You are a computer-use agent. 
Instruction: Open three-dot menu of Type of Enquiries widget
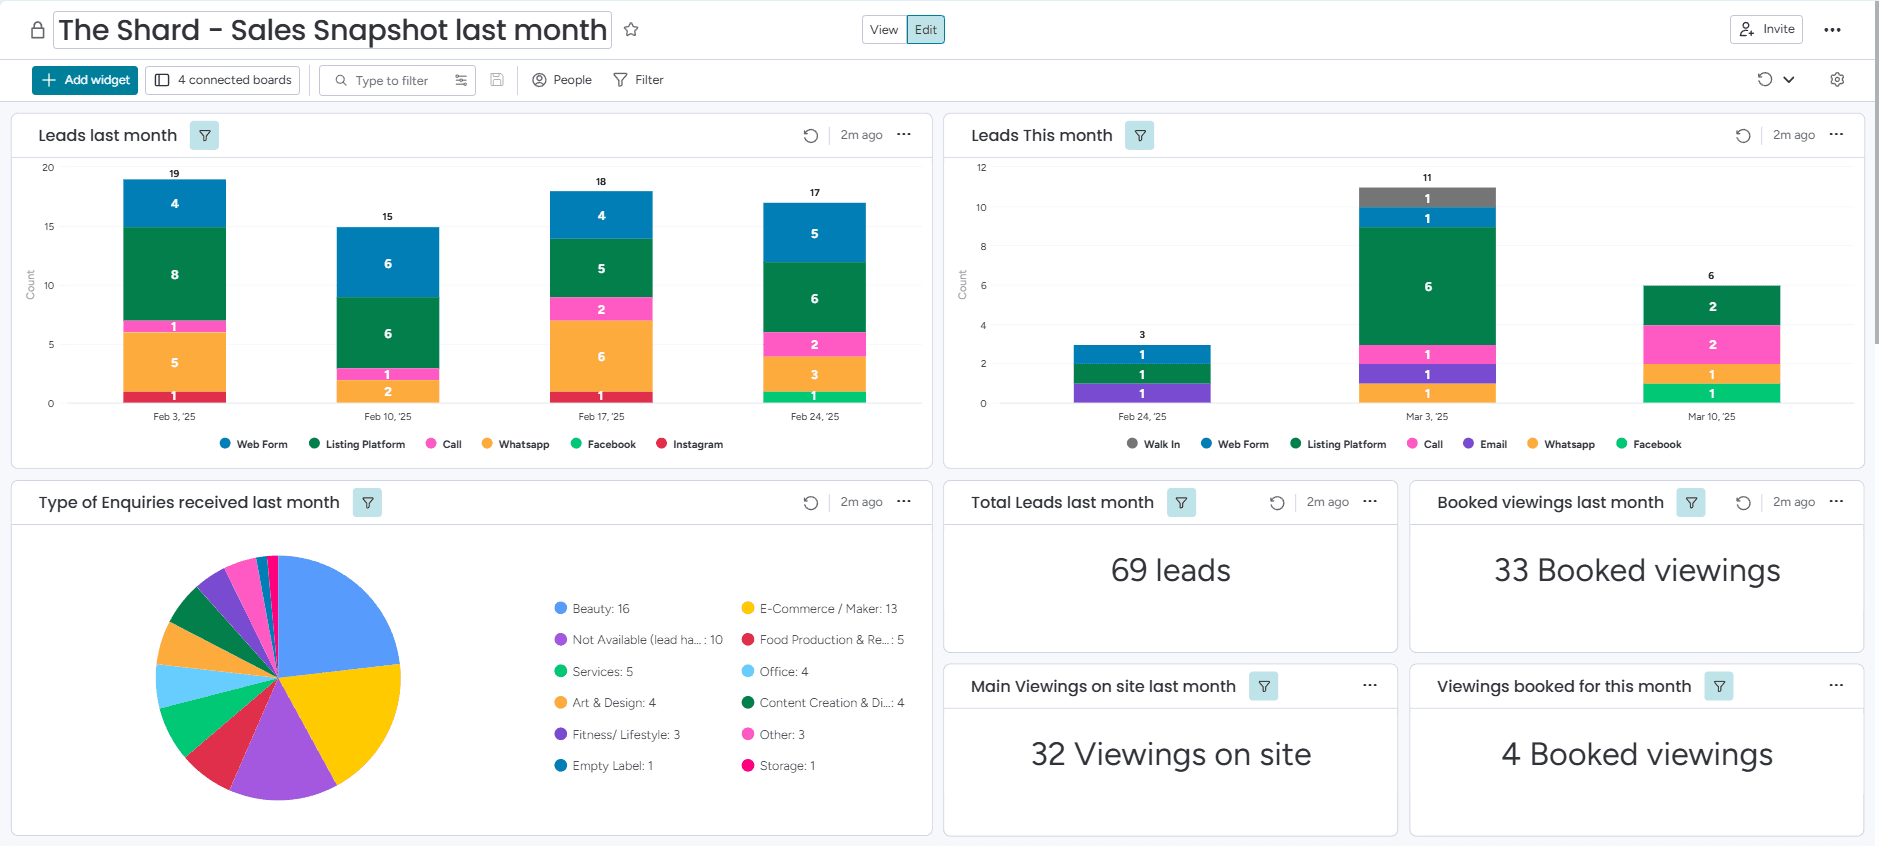pos(904,502)
